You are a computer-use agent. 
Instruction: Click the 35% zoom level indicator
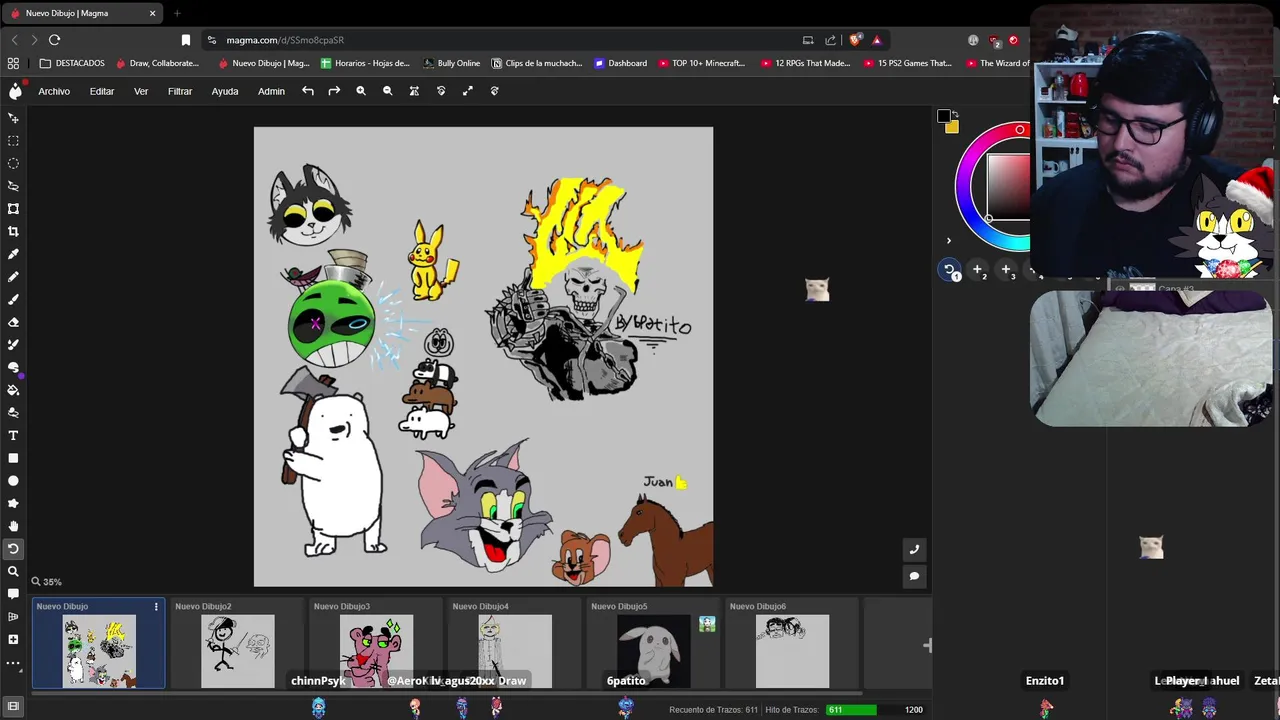(46, 581)
